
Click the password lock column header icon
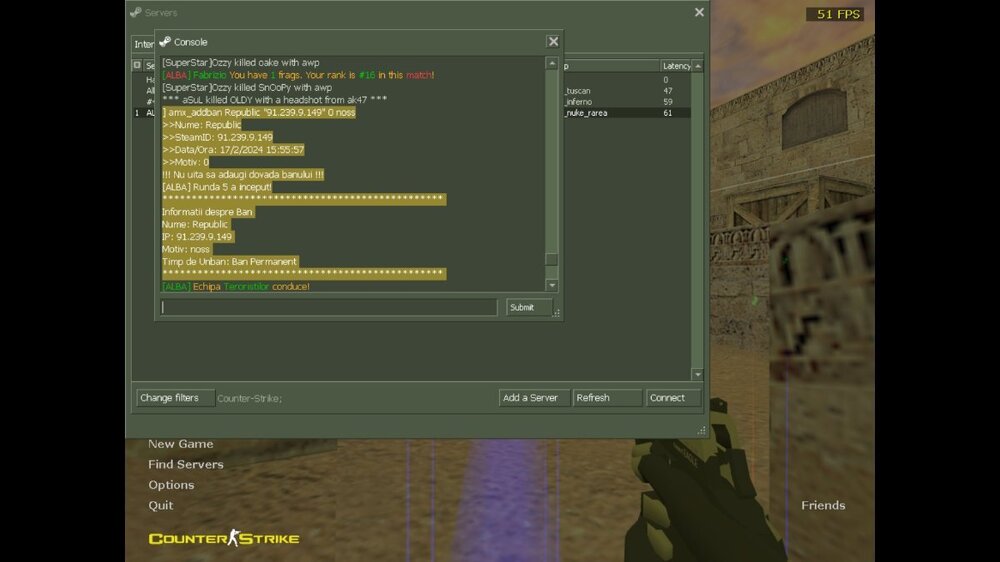click(x=138, y=66)
